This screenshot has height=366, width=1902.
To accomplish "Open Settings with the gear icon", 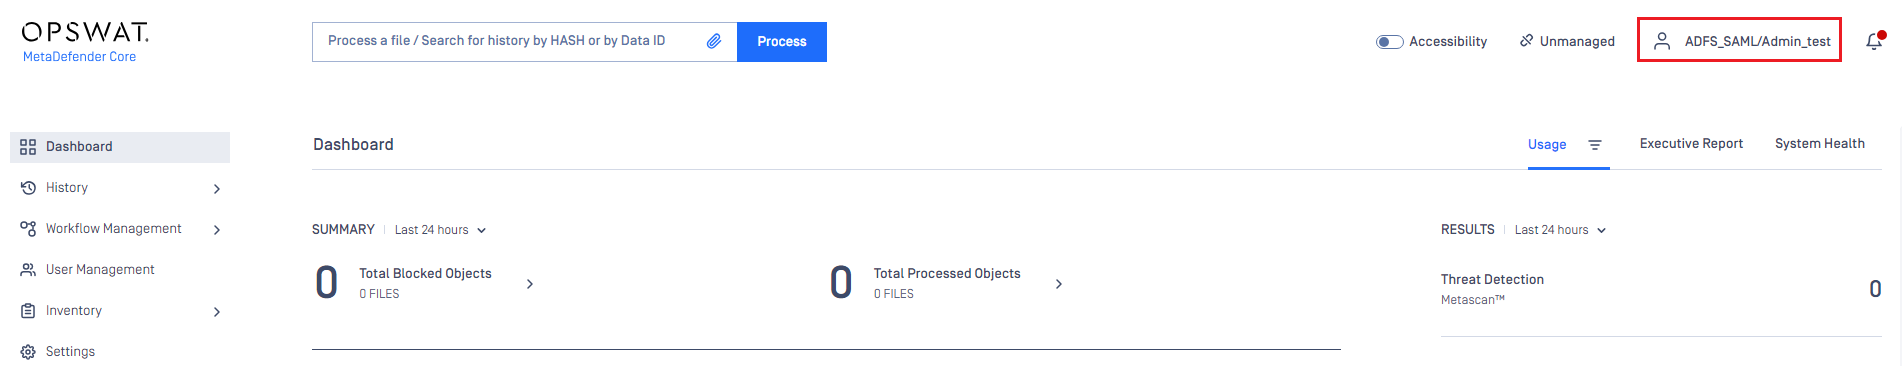I will point(28,352).
